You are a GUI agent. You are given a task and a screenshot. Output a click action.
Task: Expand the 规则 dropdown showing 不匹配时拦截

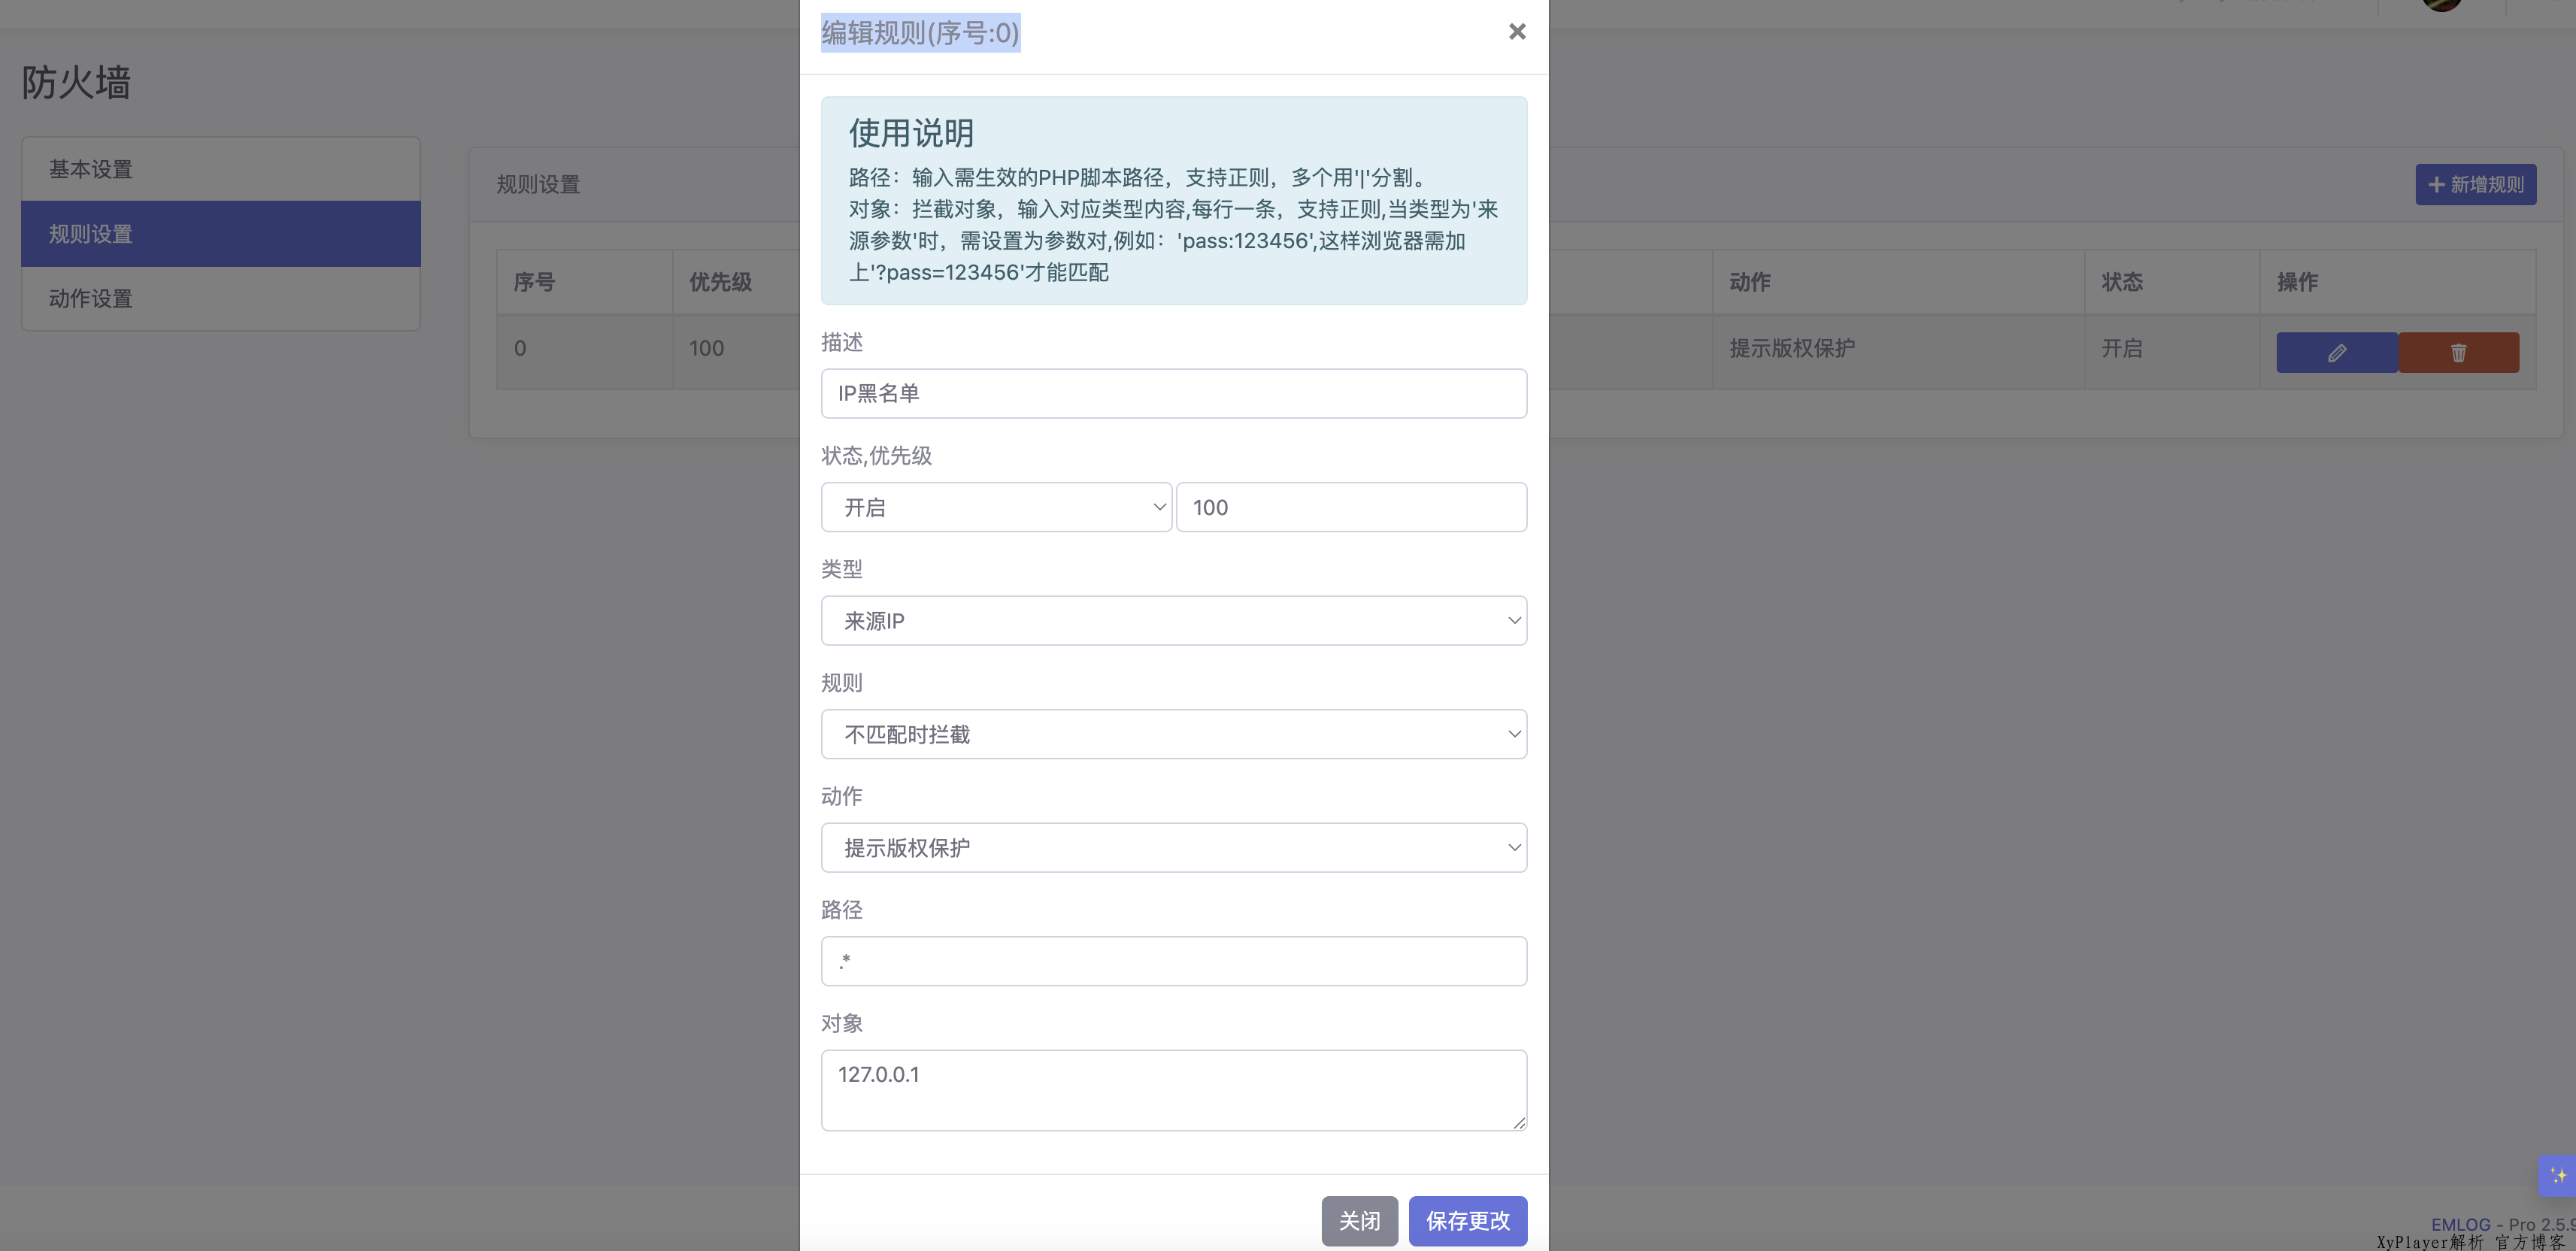(x=1173, y=734)
